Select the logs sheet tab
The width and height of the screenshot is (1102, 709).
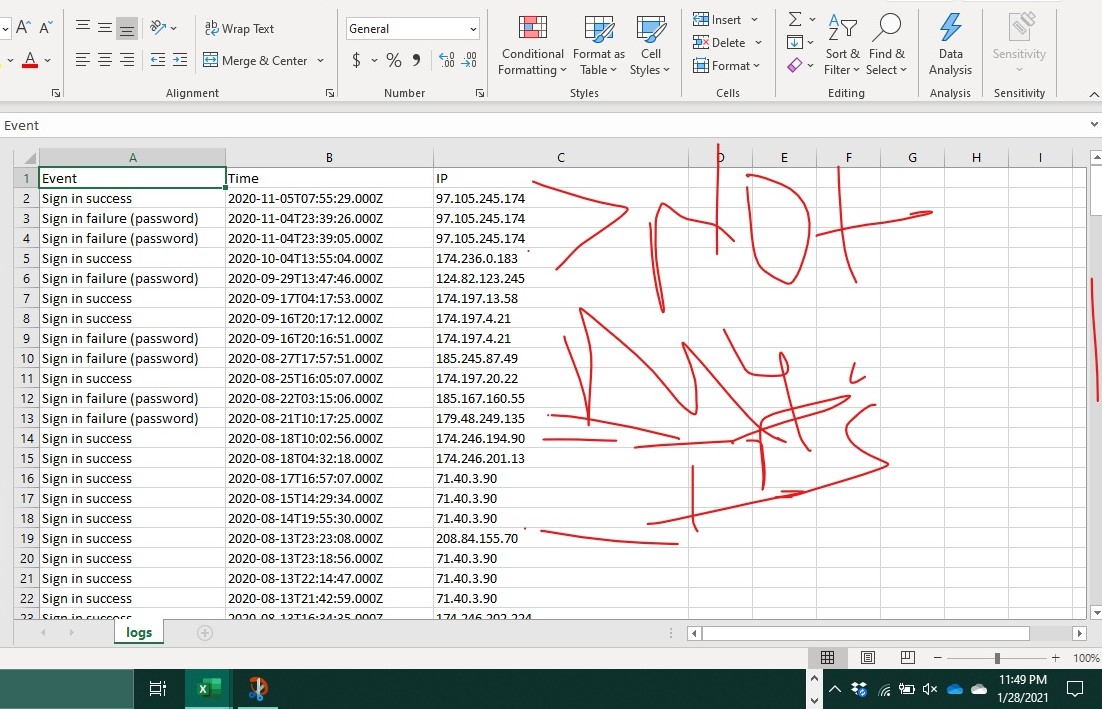point(139,633)
